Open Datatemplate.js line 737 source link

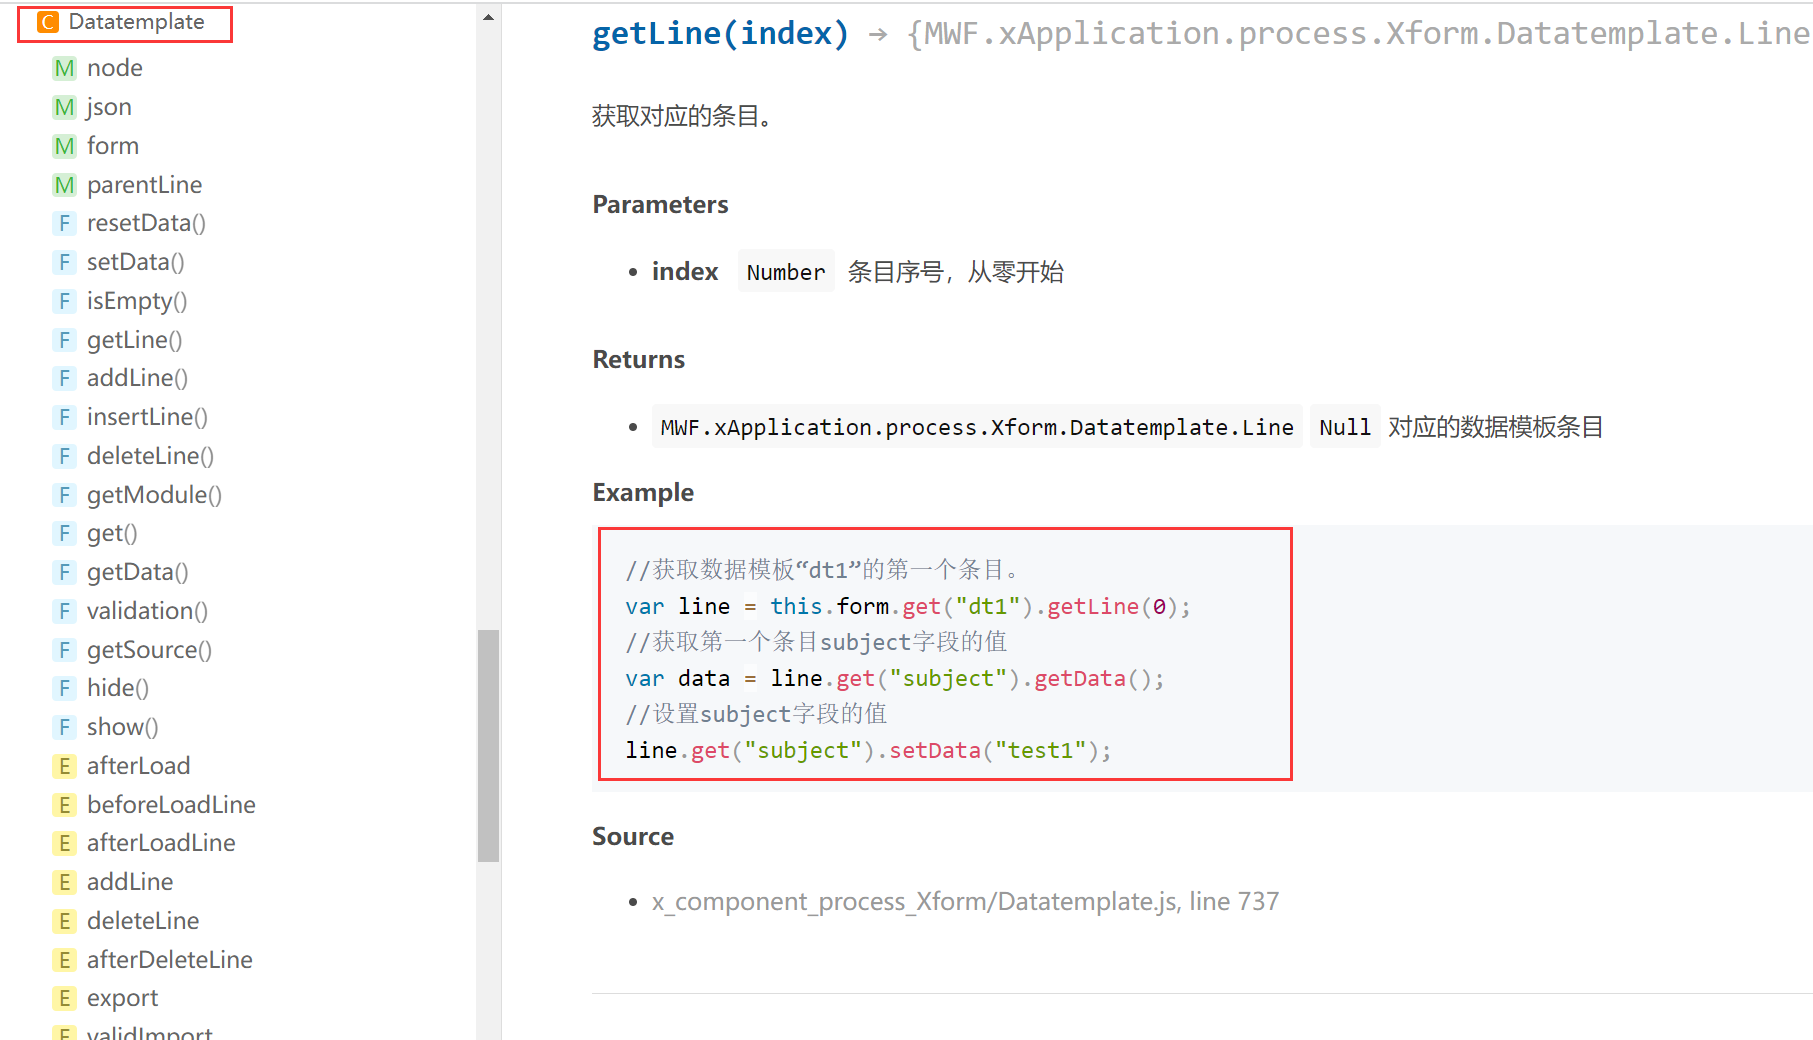[965, 902]
